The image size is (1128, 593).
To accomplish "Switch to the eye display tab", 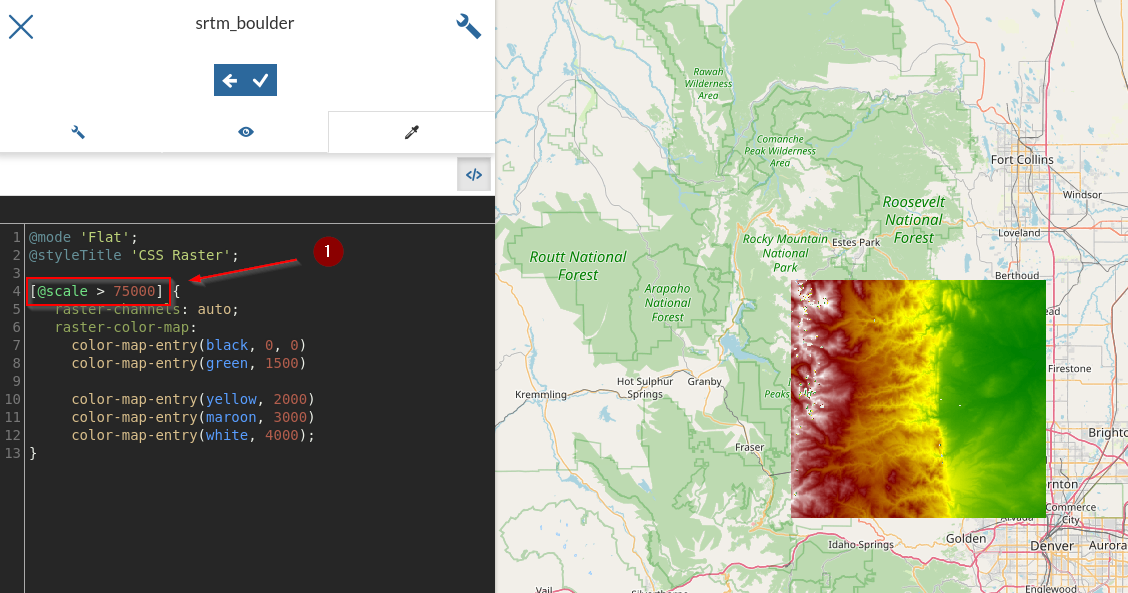I will 246,132.
